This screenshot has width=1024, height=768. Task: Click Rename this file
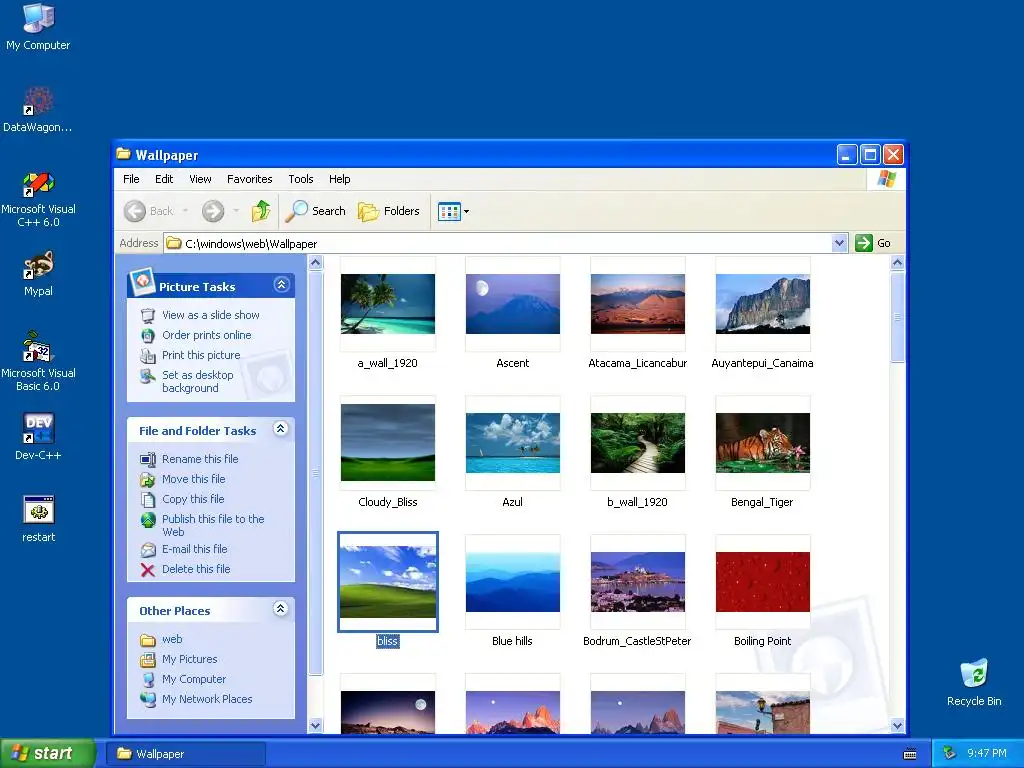tap(200, 459)
